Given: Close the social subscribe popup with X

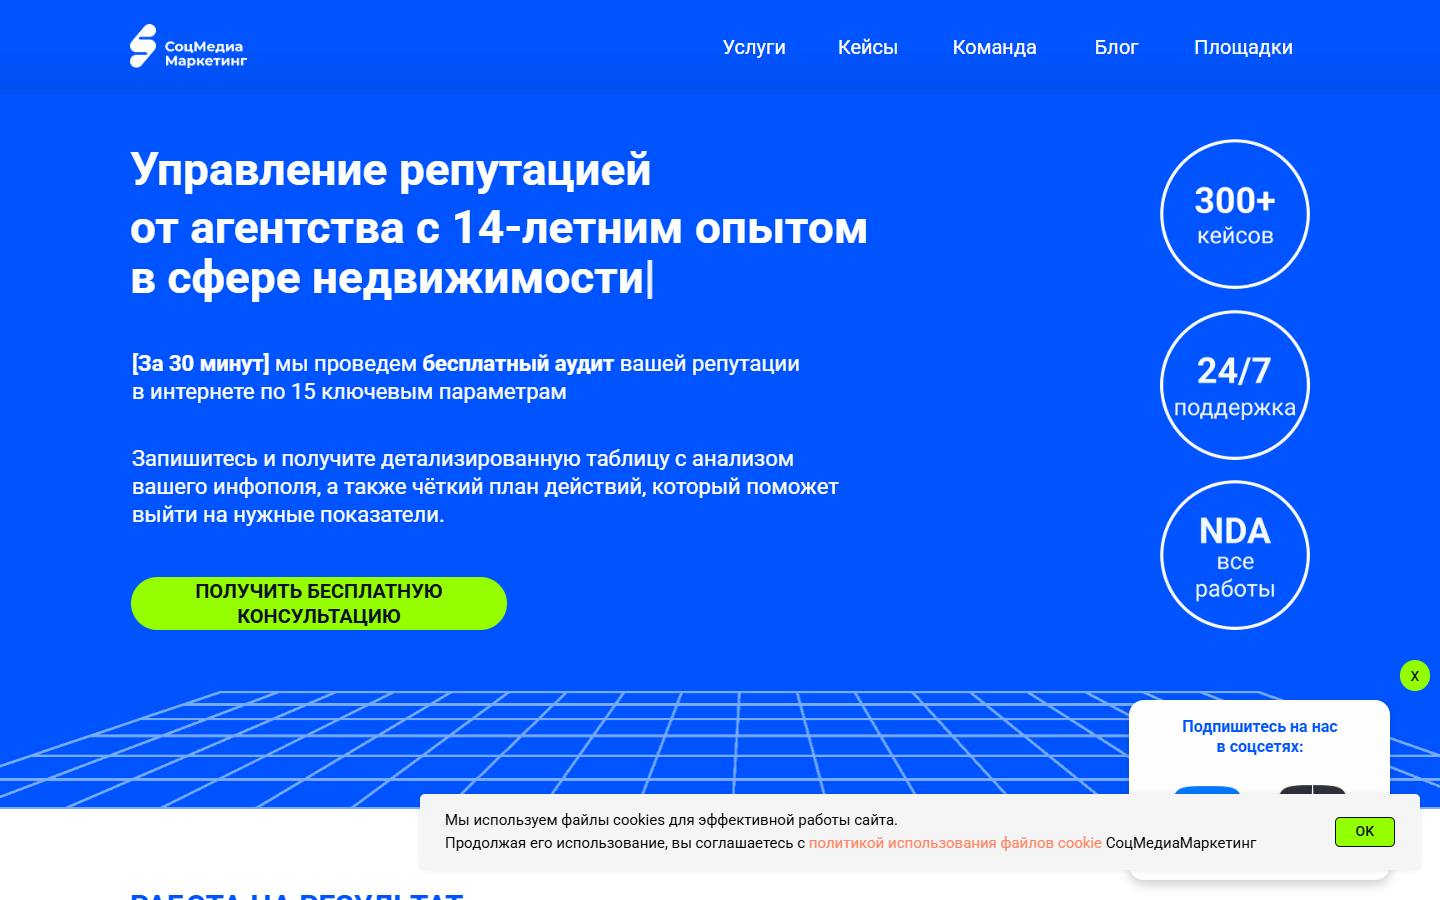Looking at the screenshot, I should click(1415, 676).
